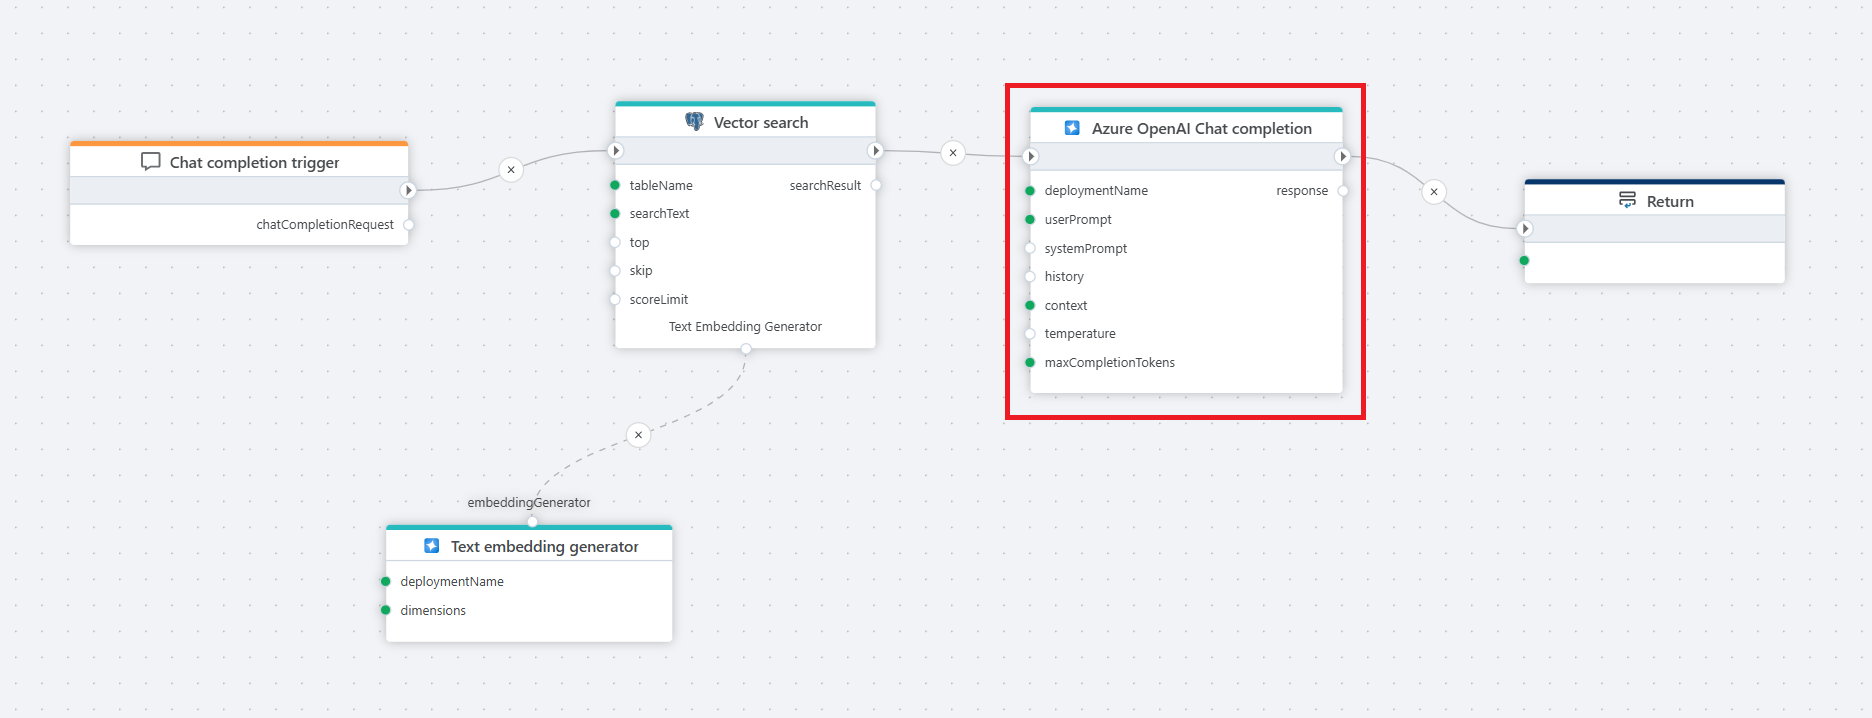Screen dimensions: 1872x718
Task: Click the embeddingGenerator label
Action: [529, 502]
